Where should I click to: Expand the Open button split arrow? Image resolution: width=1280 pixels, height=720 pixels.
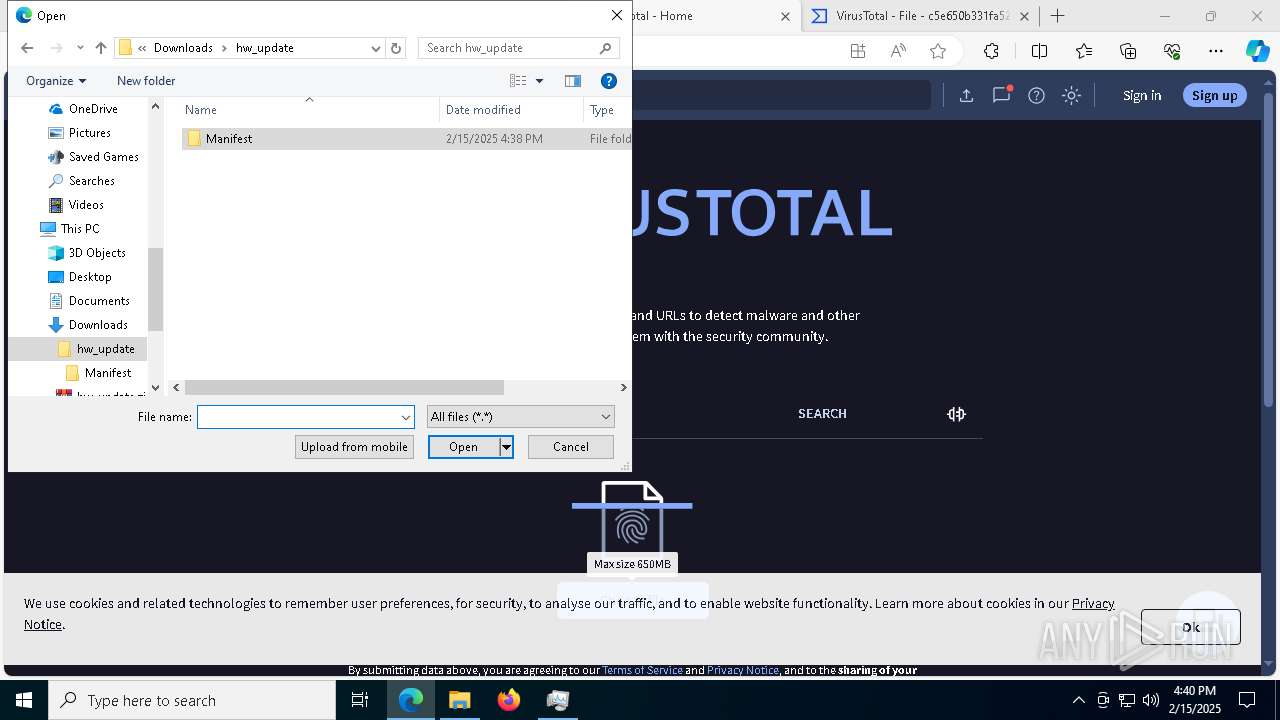point(507,447)
